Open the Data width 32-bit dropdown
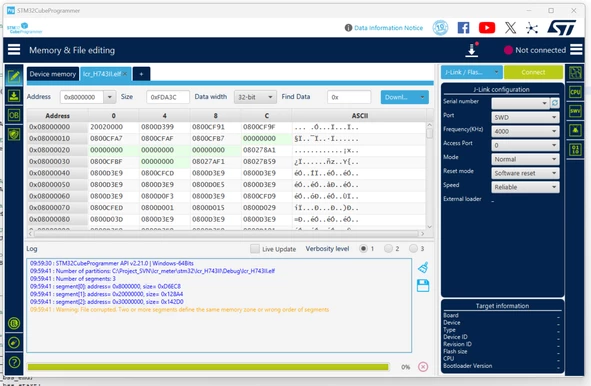 click(x=255, y=97)
